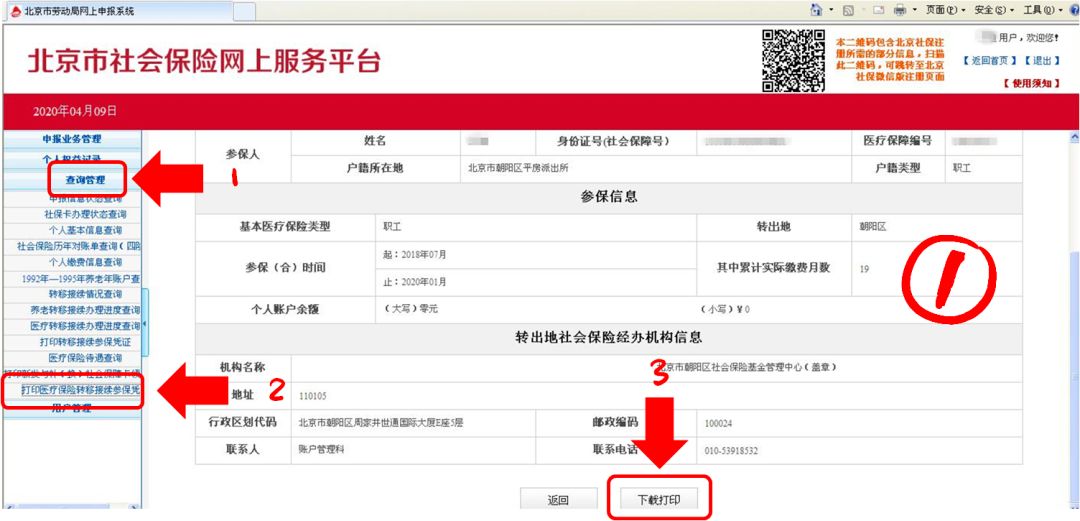Click the 下载打印 button
Viewport: 1080px width, 521px height.
tap(659, 500)
